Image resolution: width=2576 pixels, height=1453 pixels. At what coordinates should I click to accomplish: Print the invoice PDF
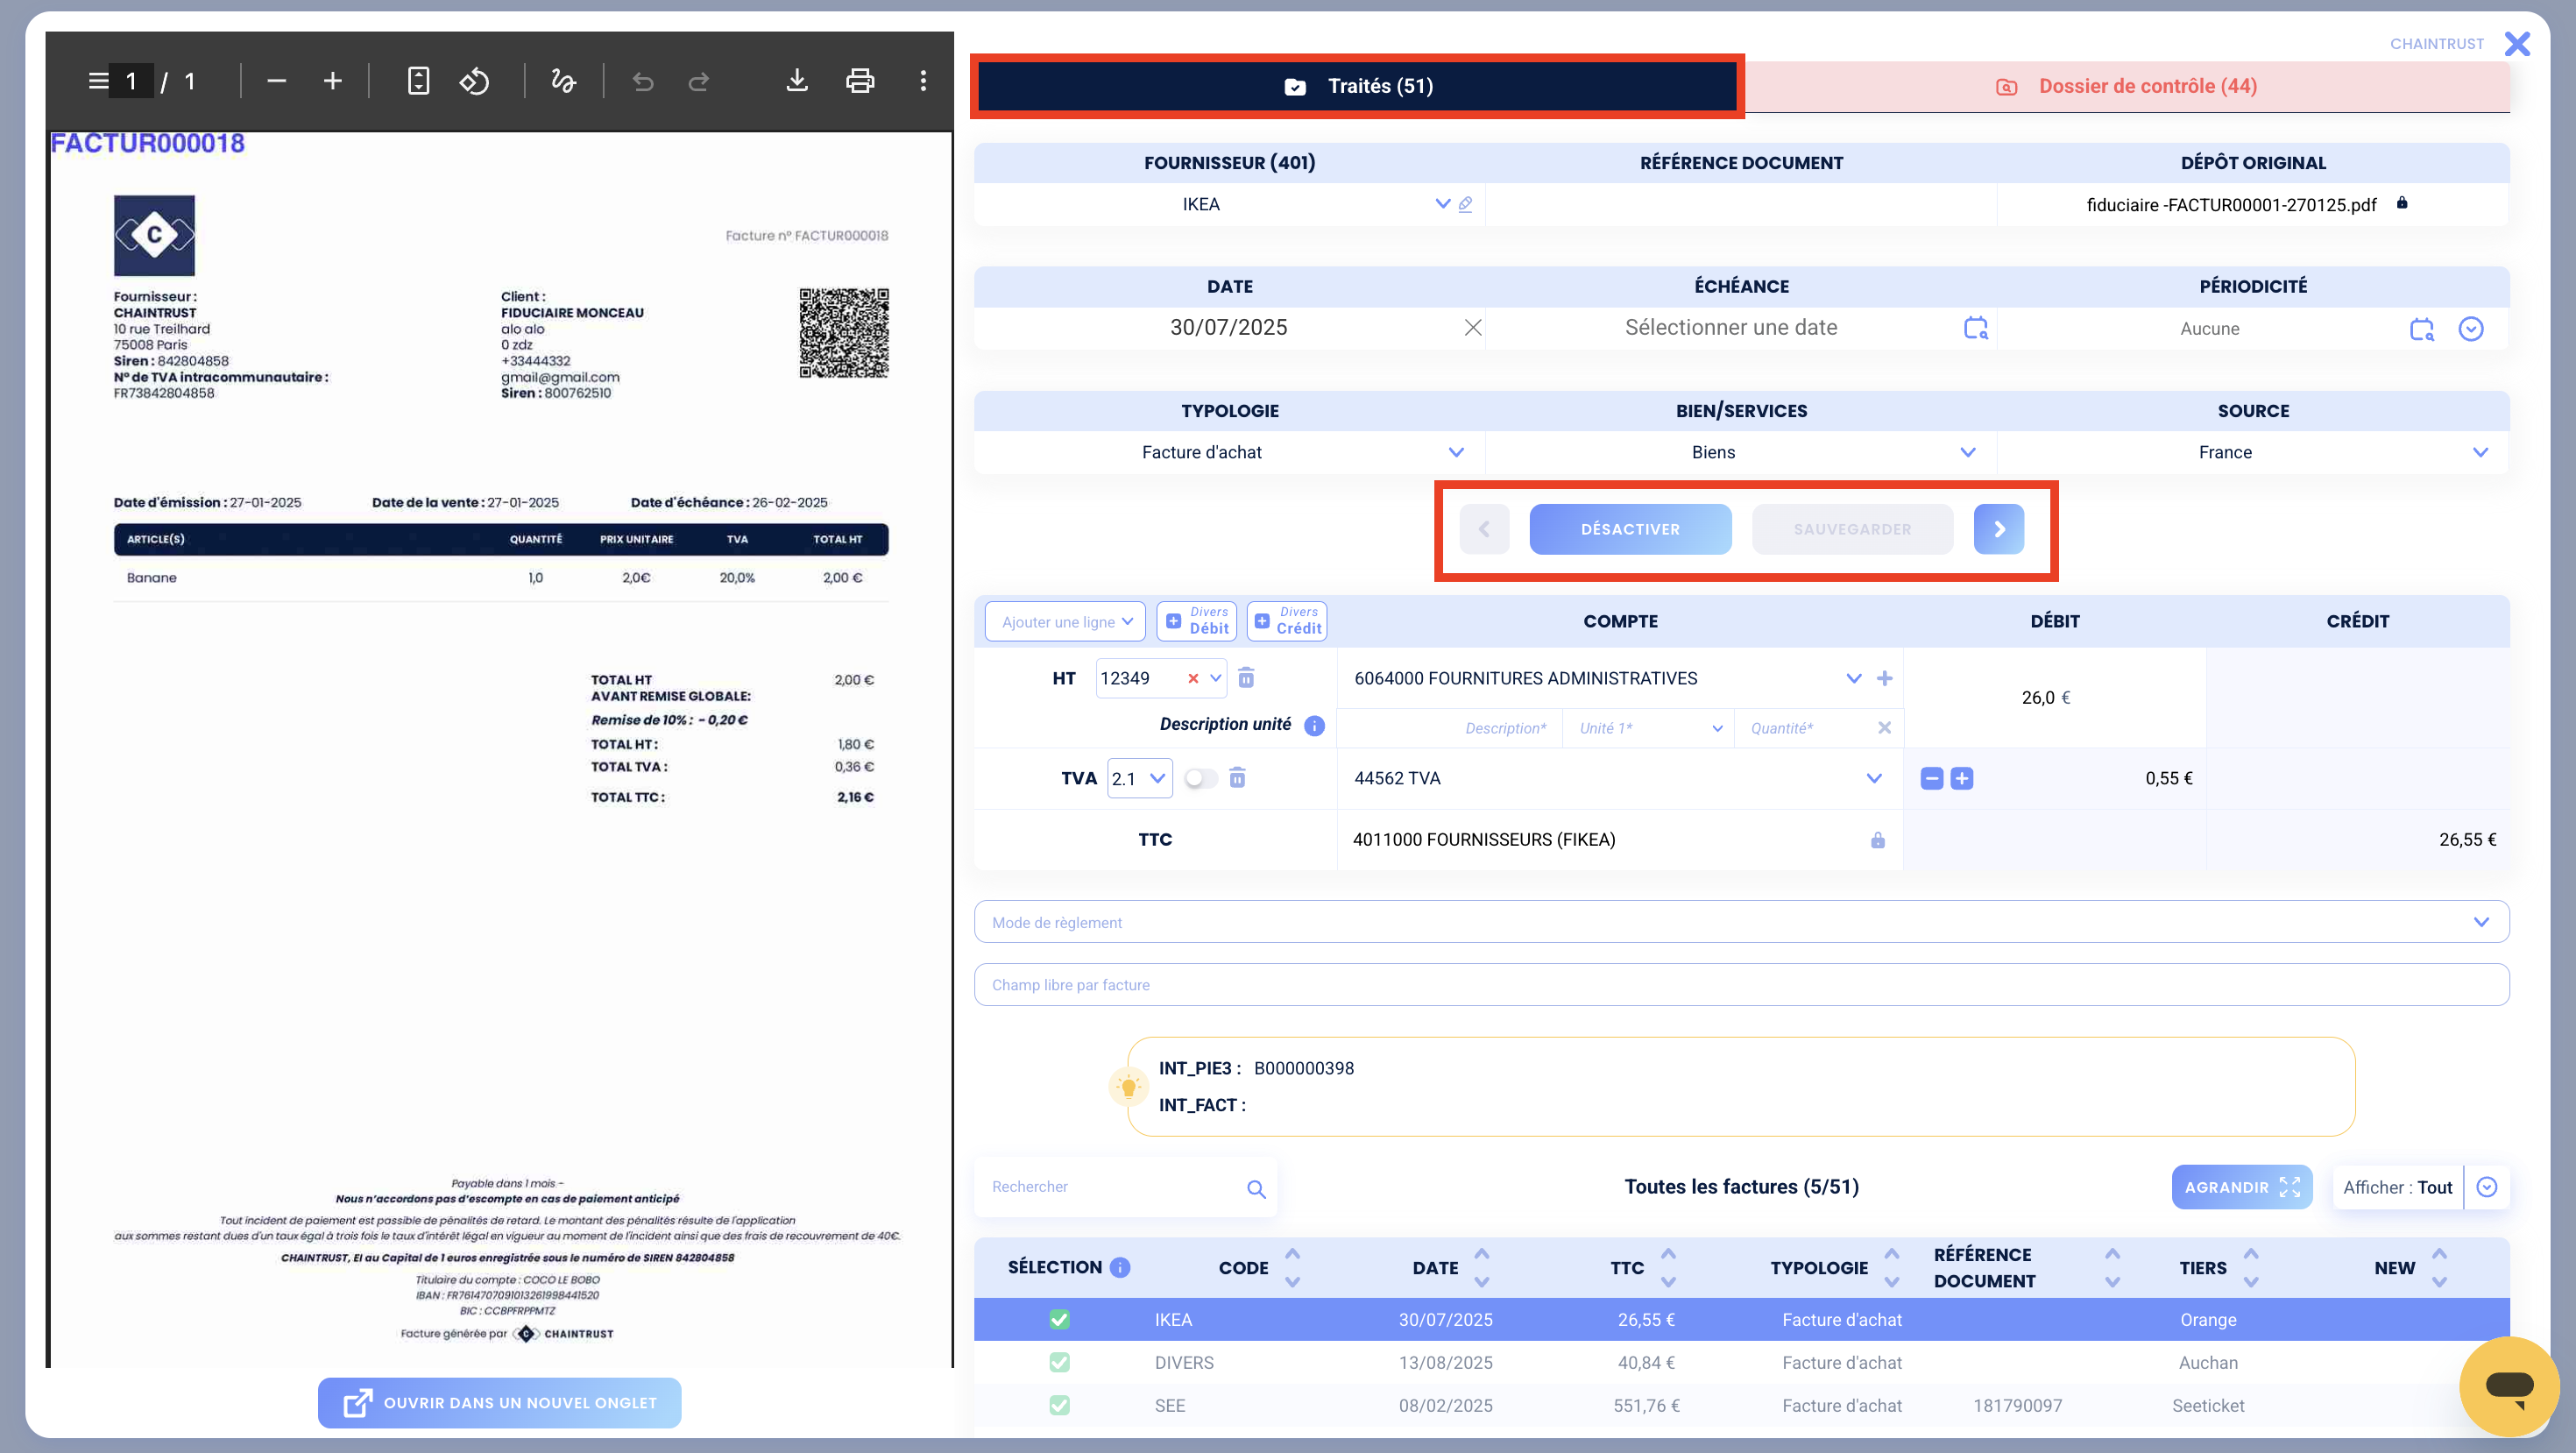tap(860, 81)
